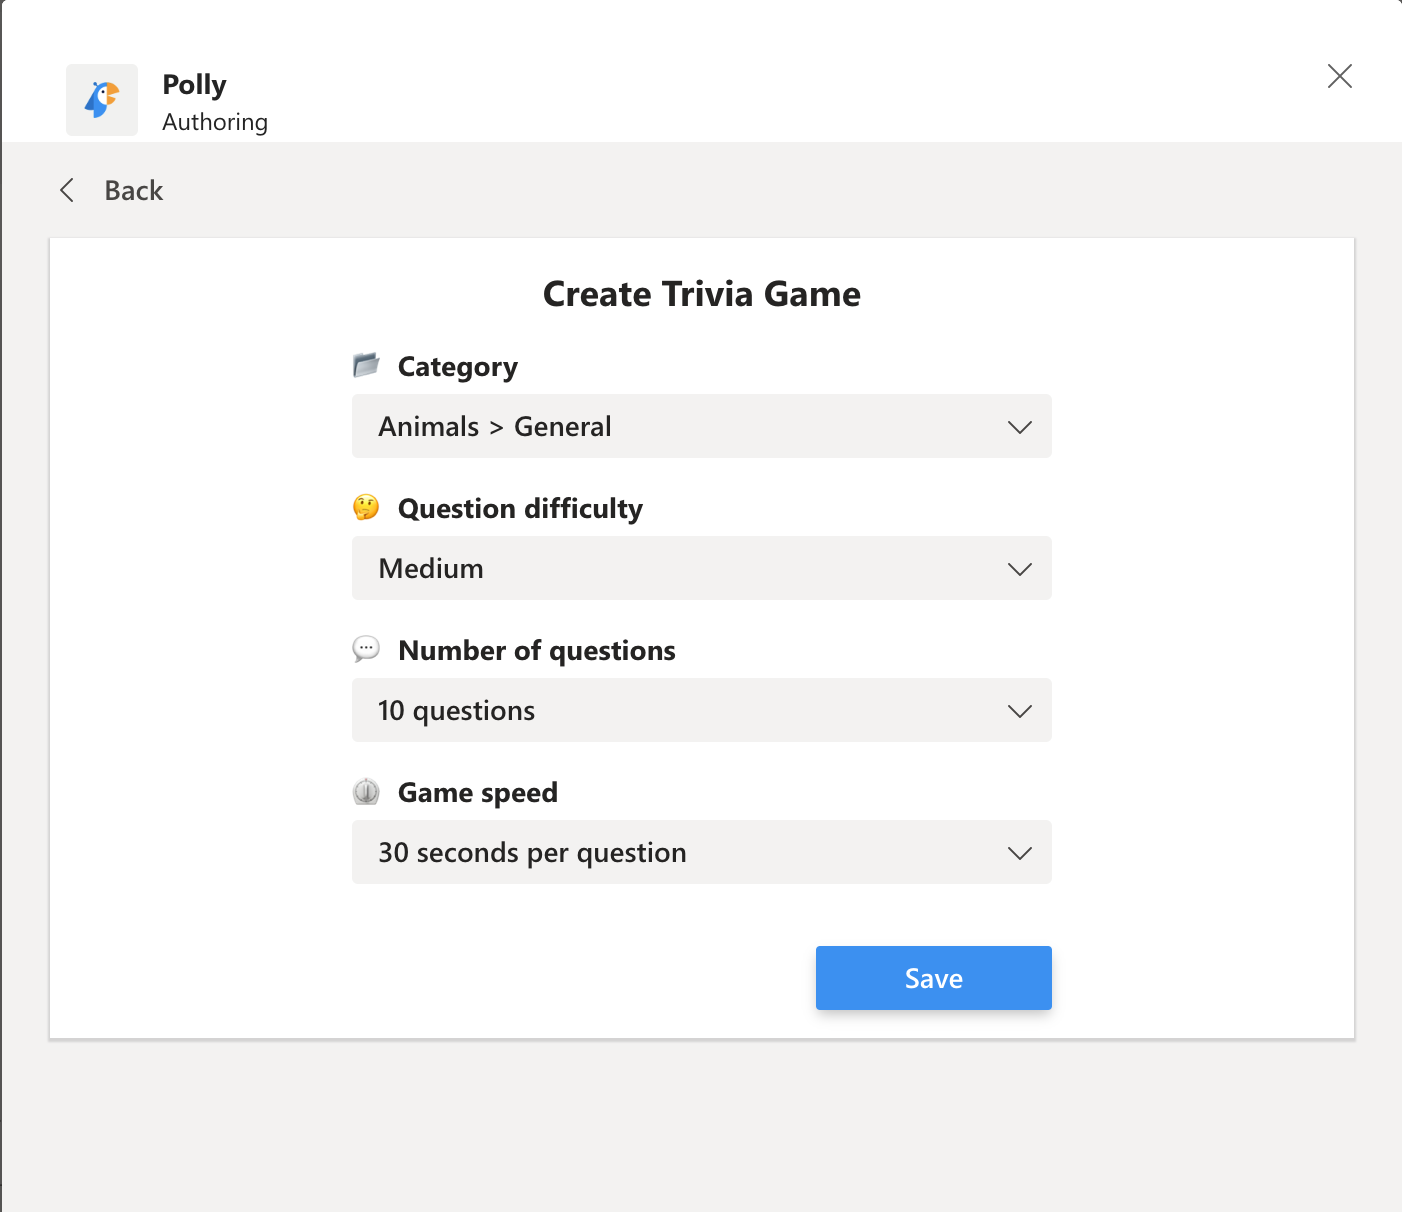Click the Polly parrot app icon

101,99
